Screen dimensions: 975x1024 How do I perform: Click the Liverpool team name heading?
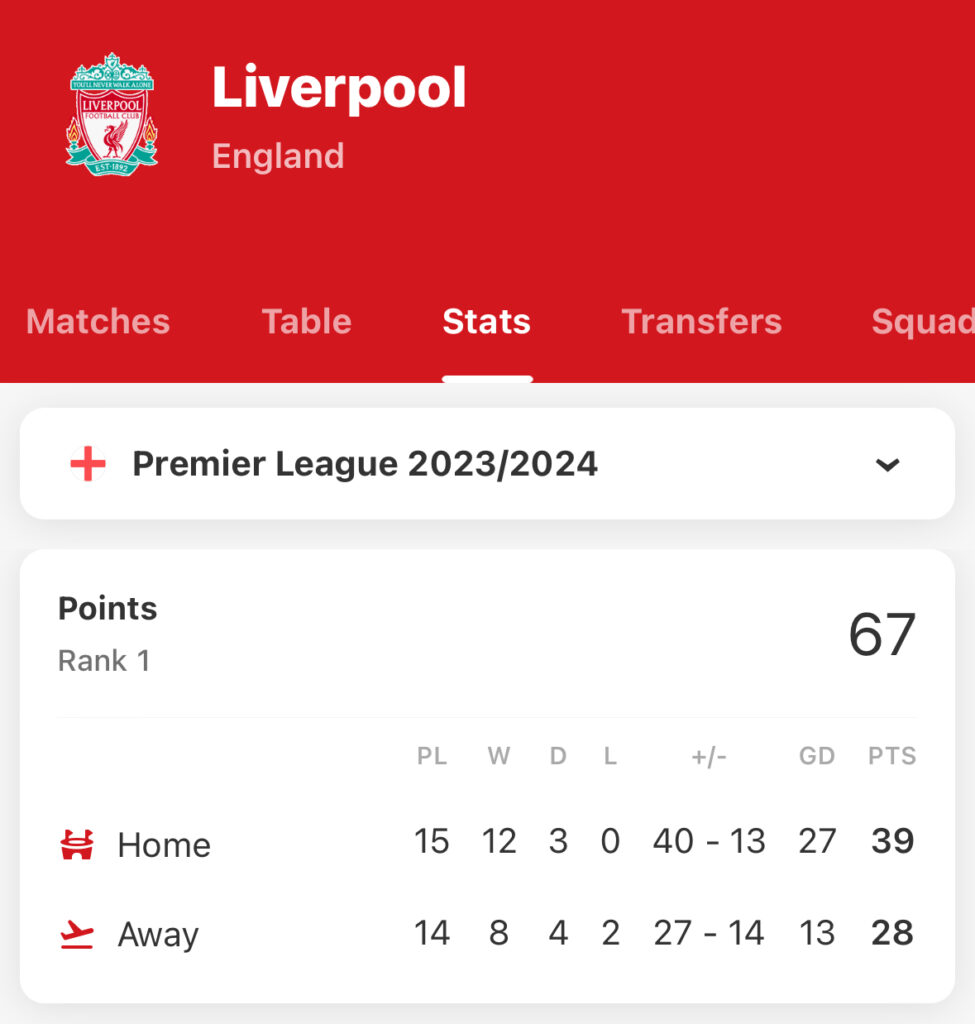coord(338,88)
